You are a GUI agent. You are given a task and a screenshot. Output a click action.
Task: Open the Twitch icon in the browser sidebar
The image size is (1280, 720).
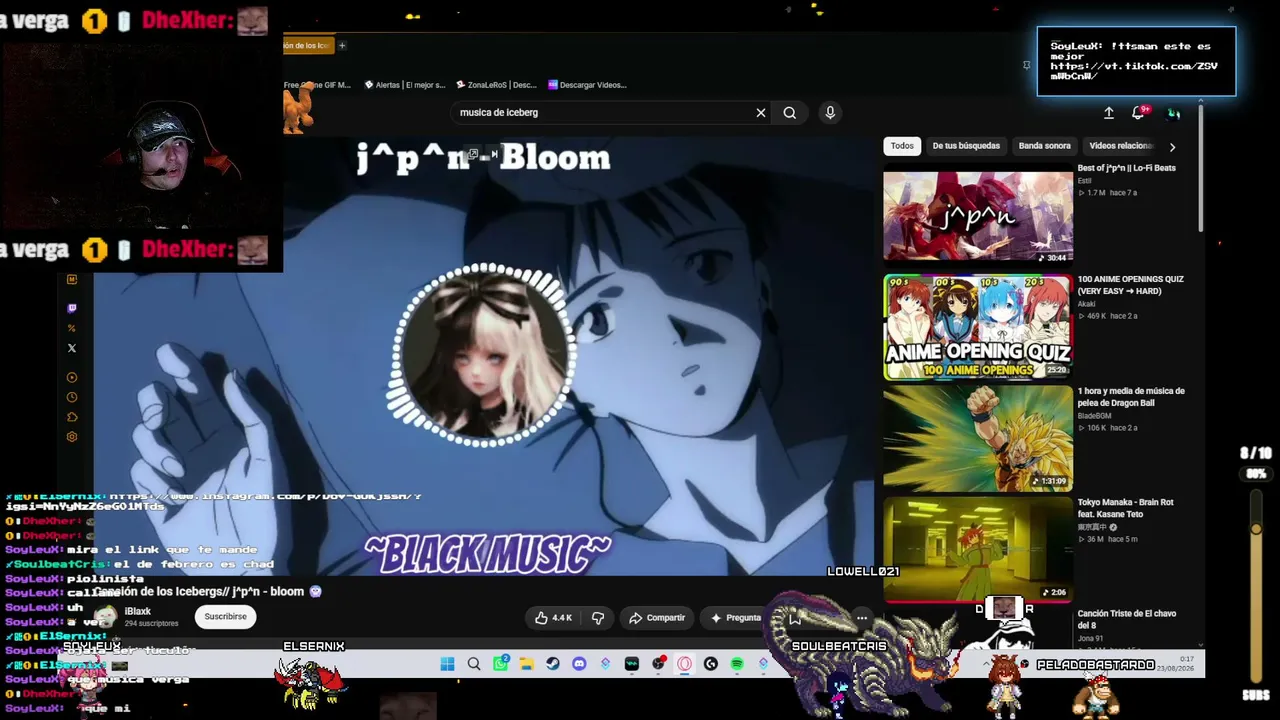coord(72,309)
